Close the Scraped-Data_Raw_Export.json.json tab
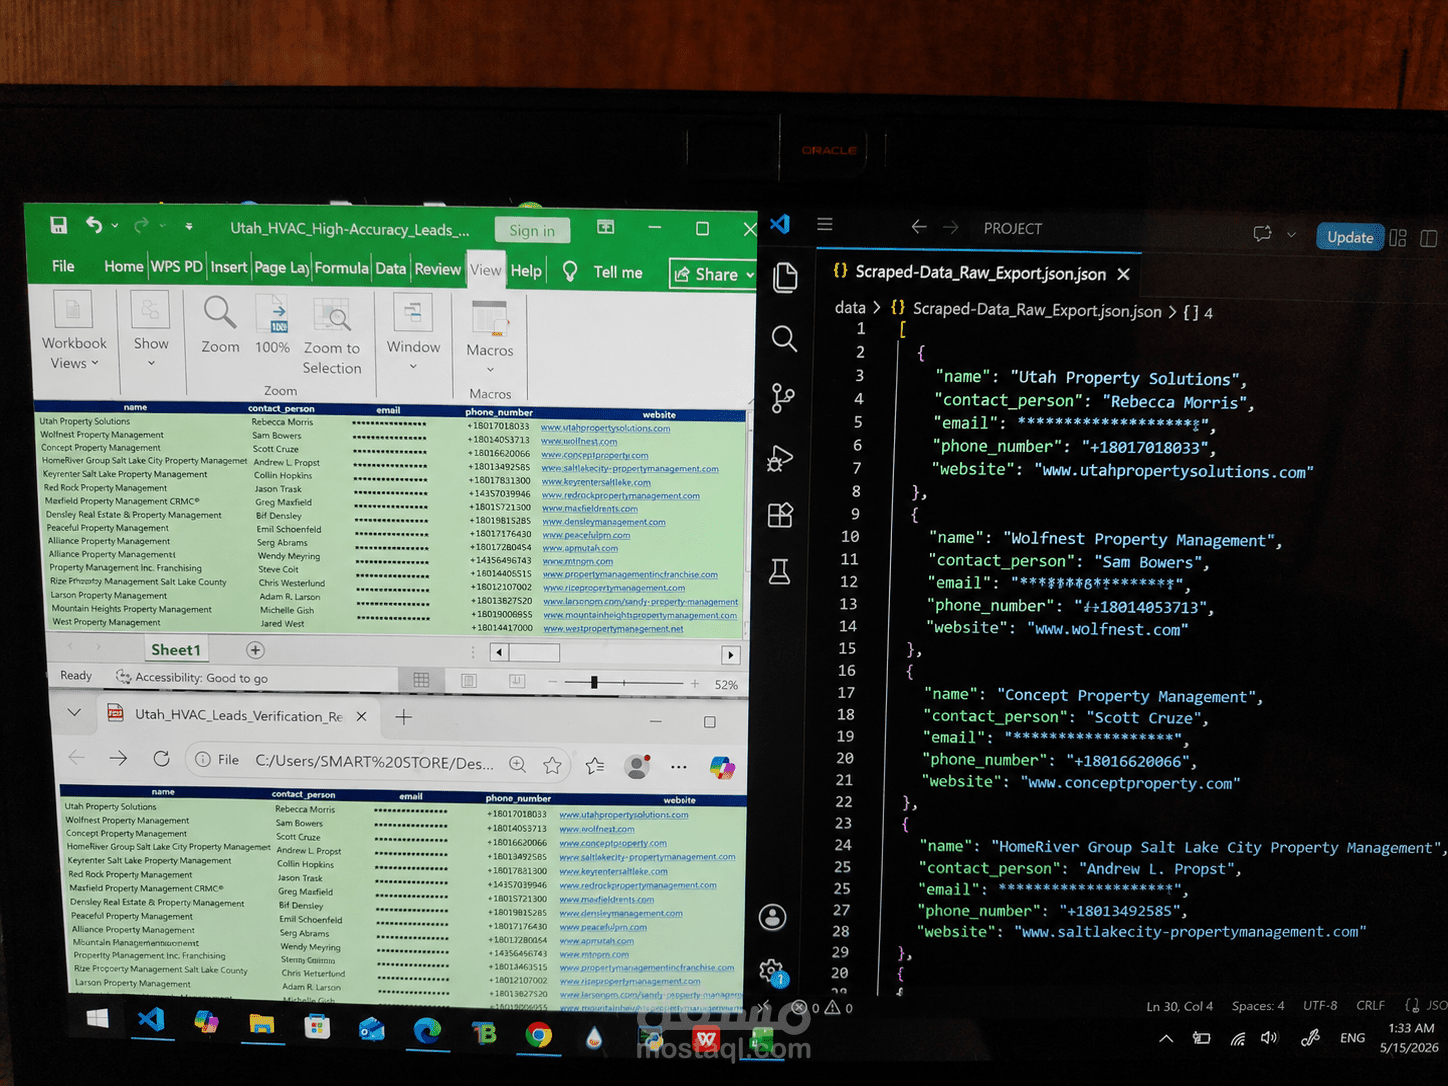The height and width of the screenshot is (1086, 1448). pos(1123,274)
